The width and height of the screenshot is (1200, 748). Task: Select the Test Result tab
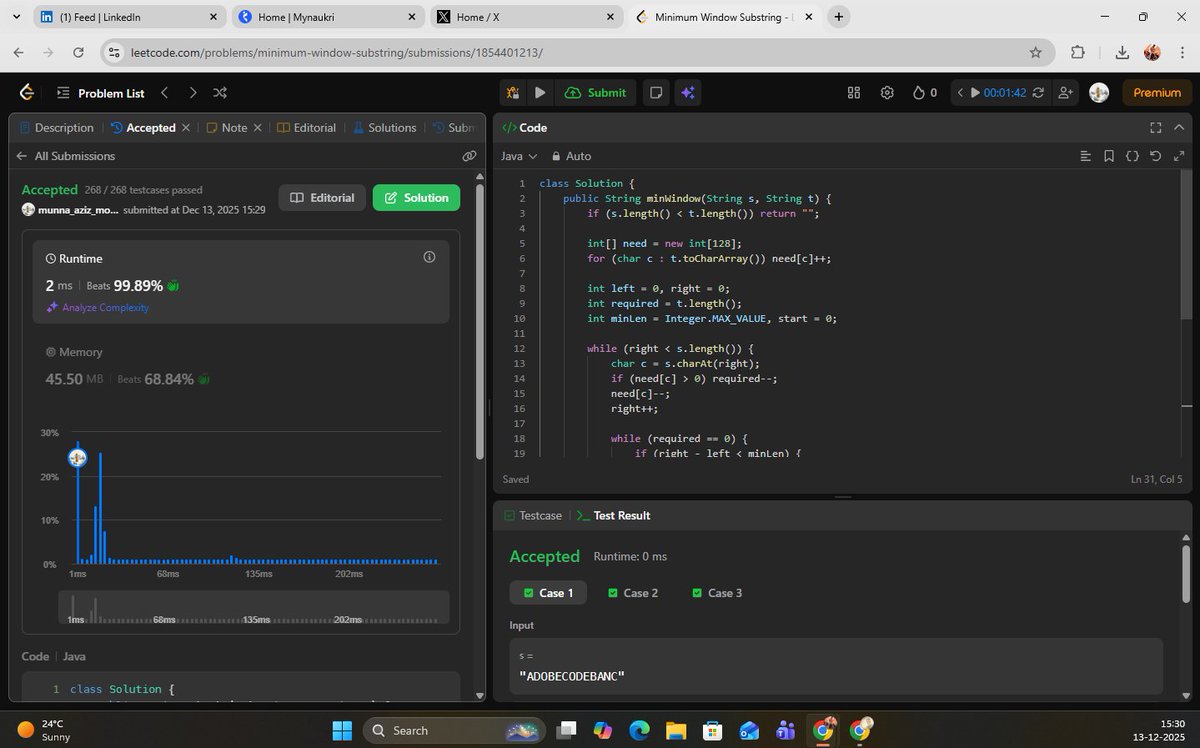tap(614, 515)
